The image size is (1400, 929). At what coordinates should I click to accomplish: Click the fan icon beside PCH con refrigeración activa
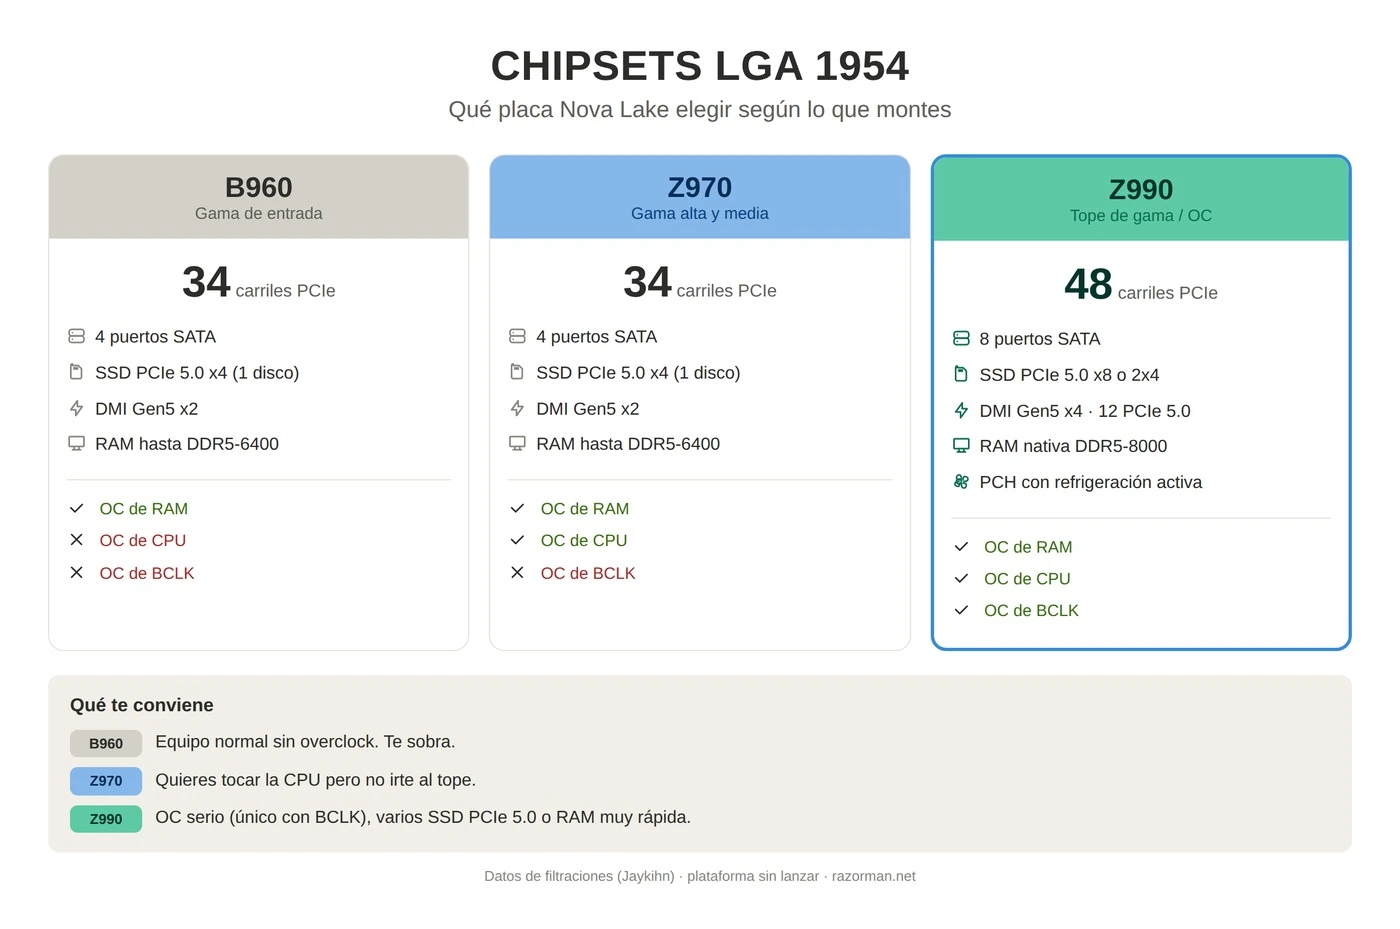[x=961, y=481]
